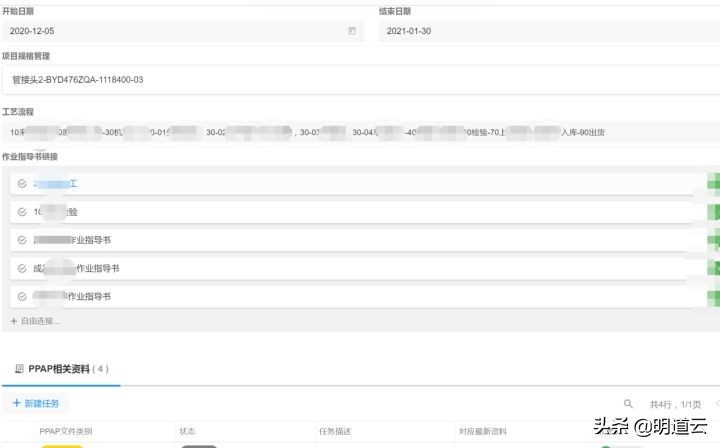The width and height of the screenshot is (720, 448).
Task: Open the first blue work instruction link
Action: [x=55, y=184]
